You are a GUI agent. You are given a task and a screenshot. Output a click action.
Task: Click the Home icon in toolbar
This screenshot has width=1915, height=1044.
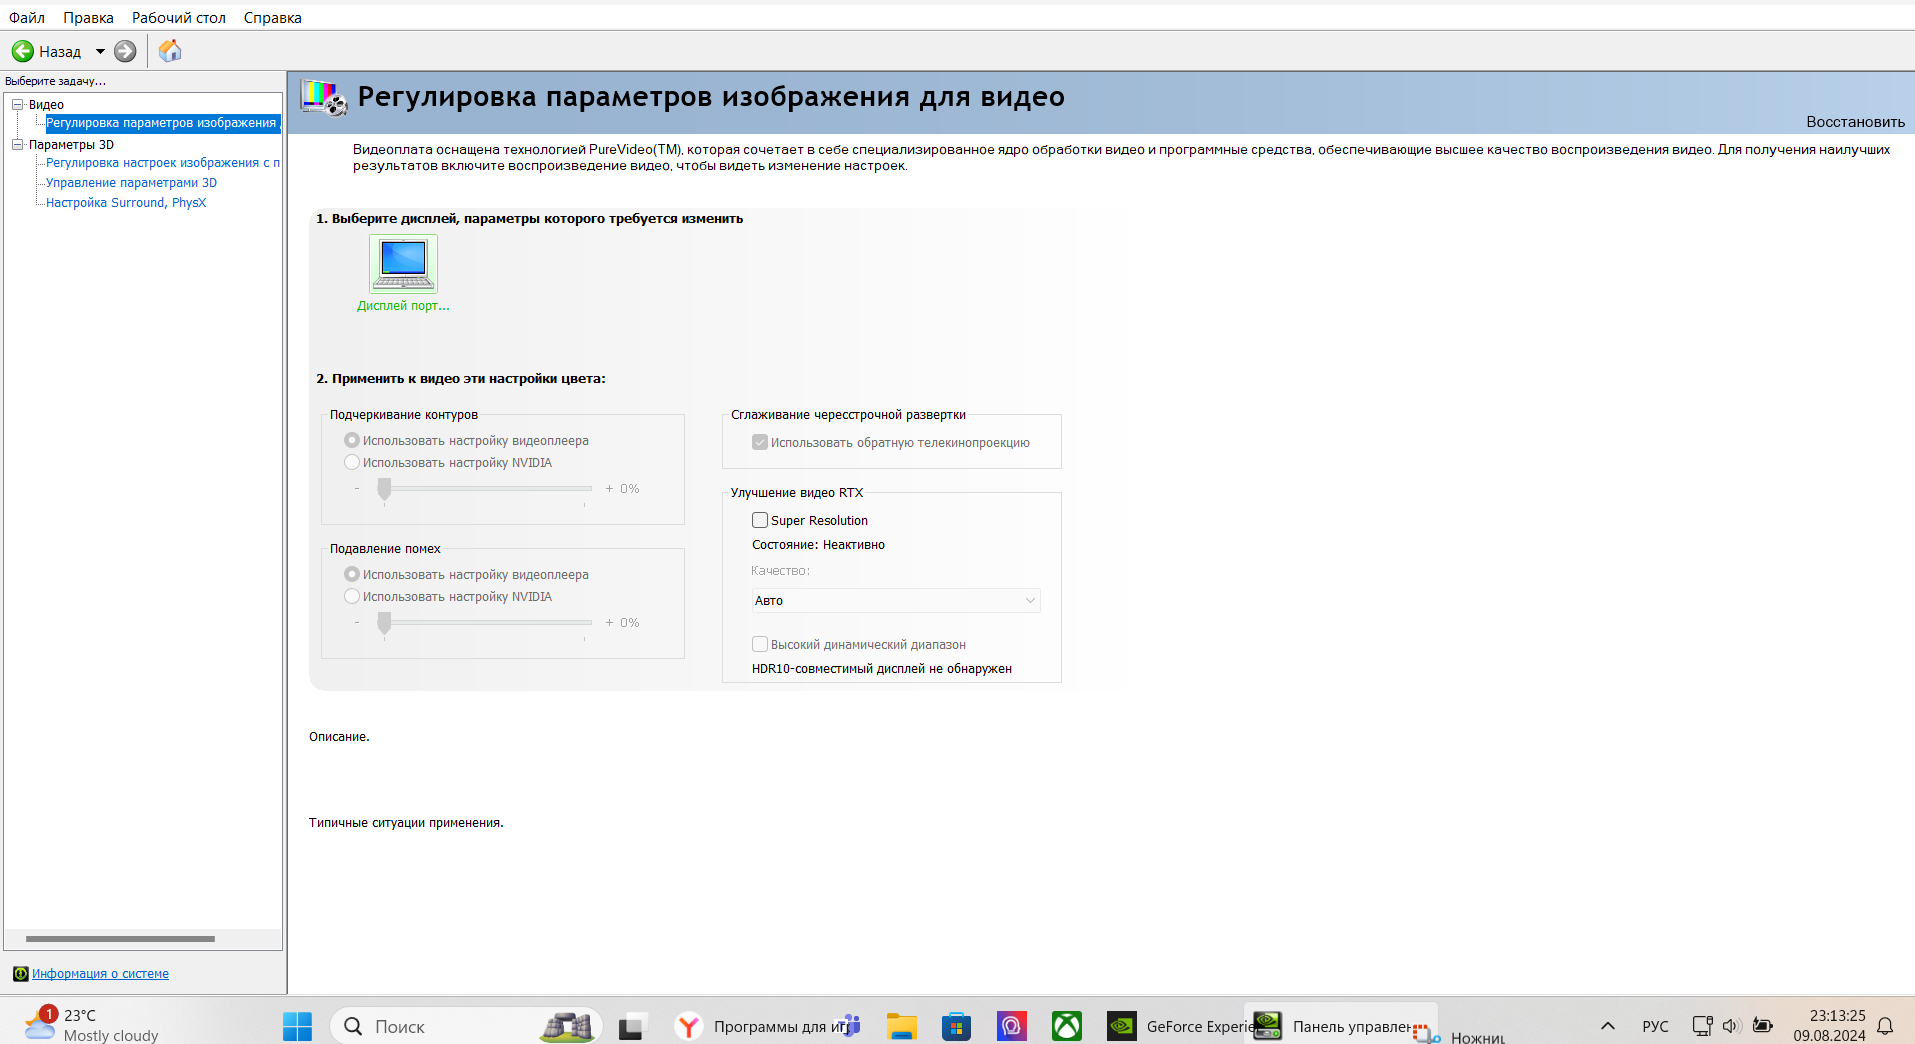170,51
